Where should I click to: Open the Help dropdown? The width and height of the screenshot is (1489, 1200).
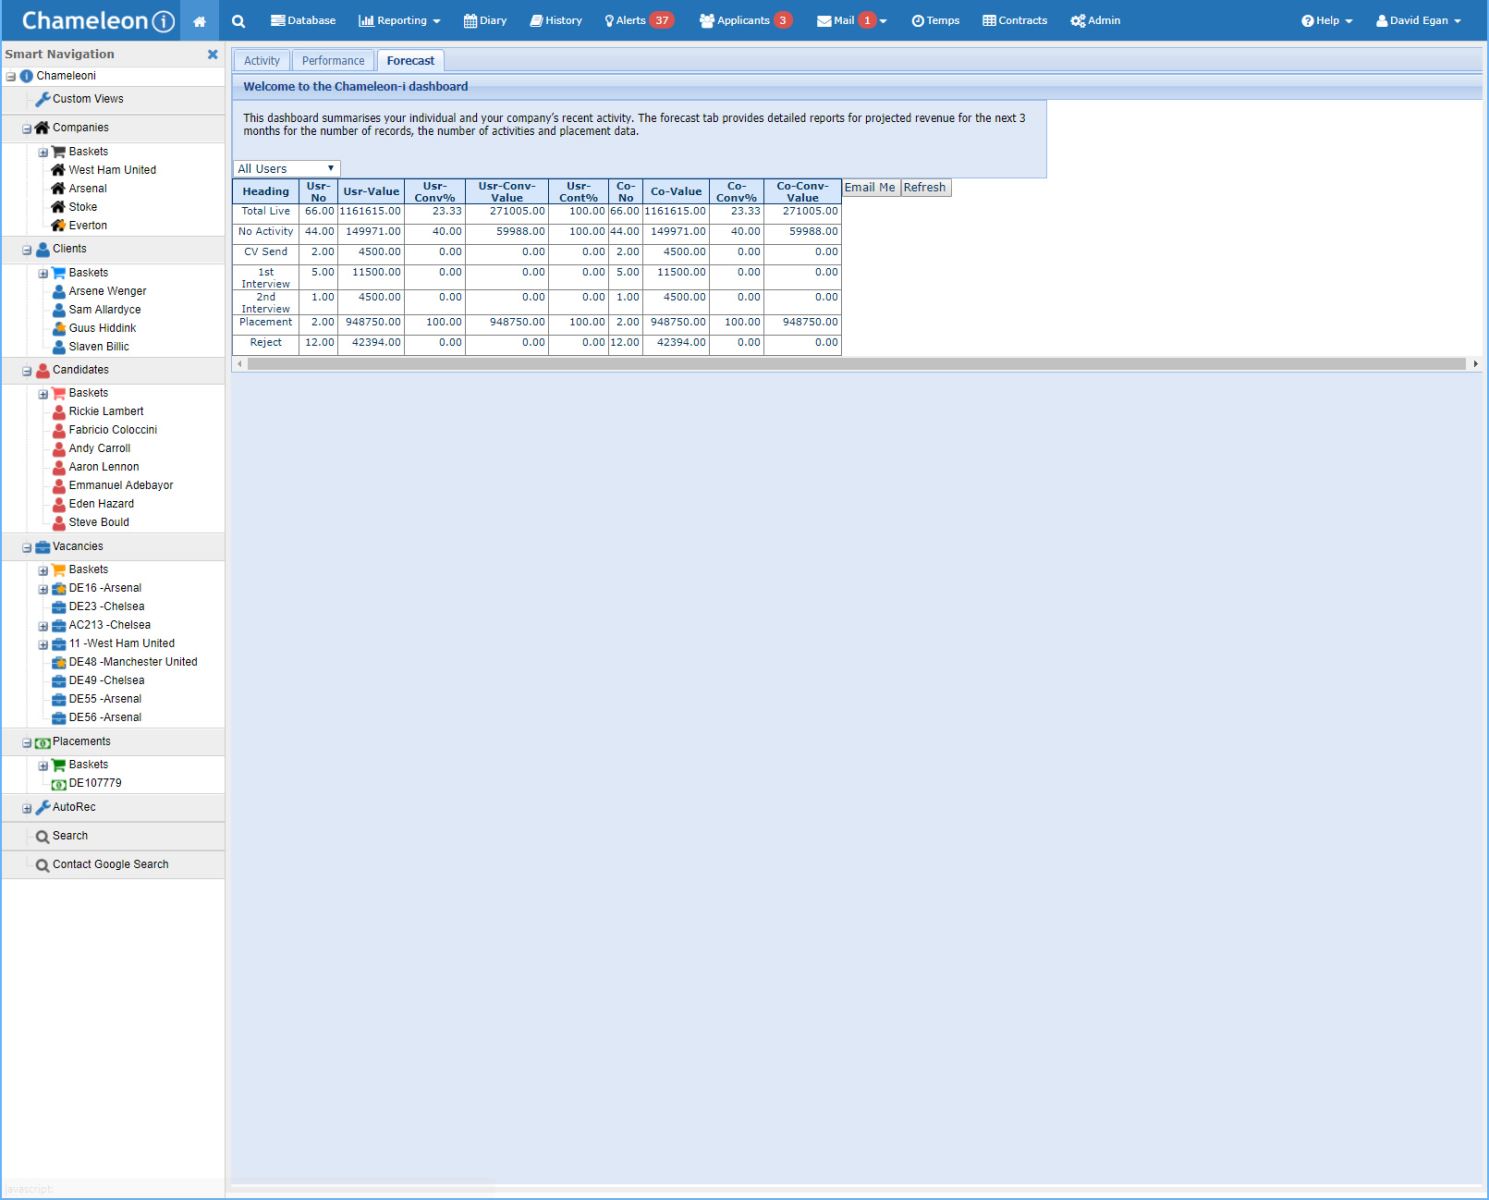1327,20
